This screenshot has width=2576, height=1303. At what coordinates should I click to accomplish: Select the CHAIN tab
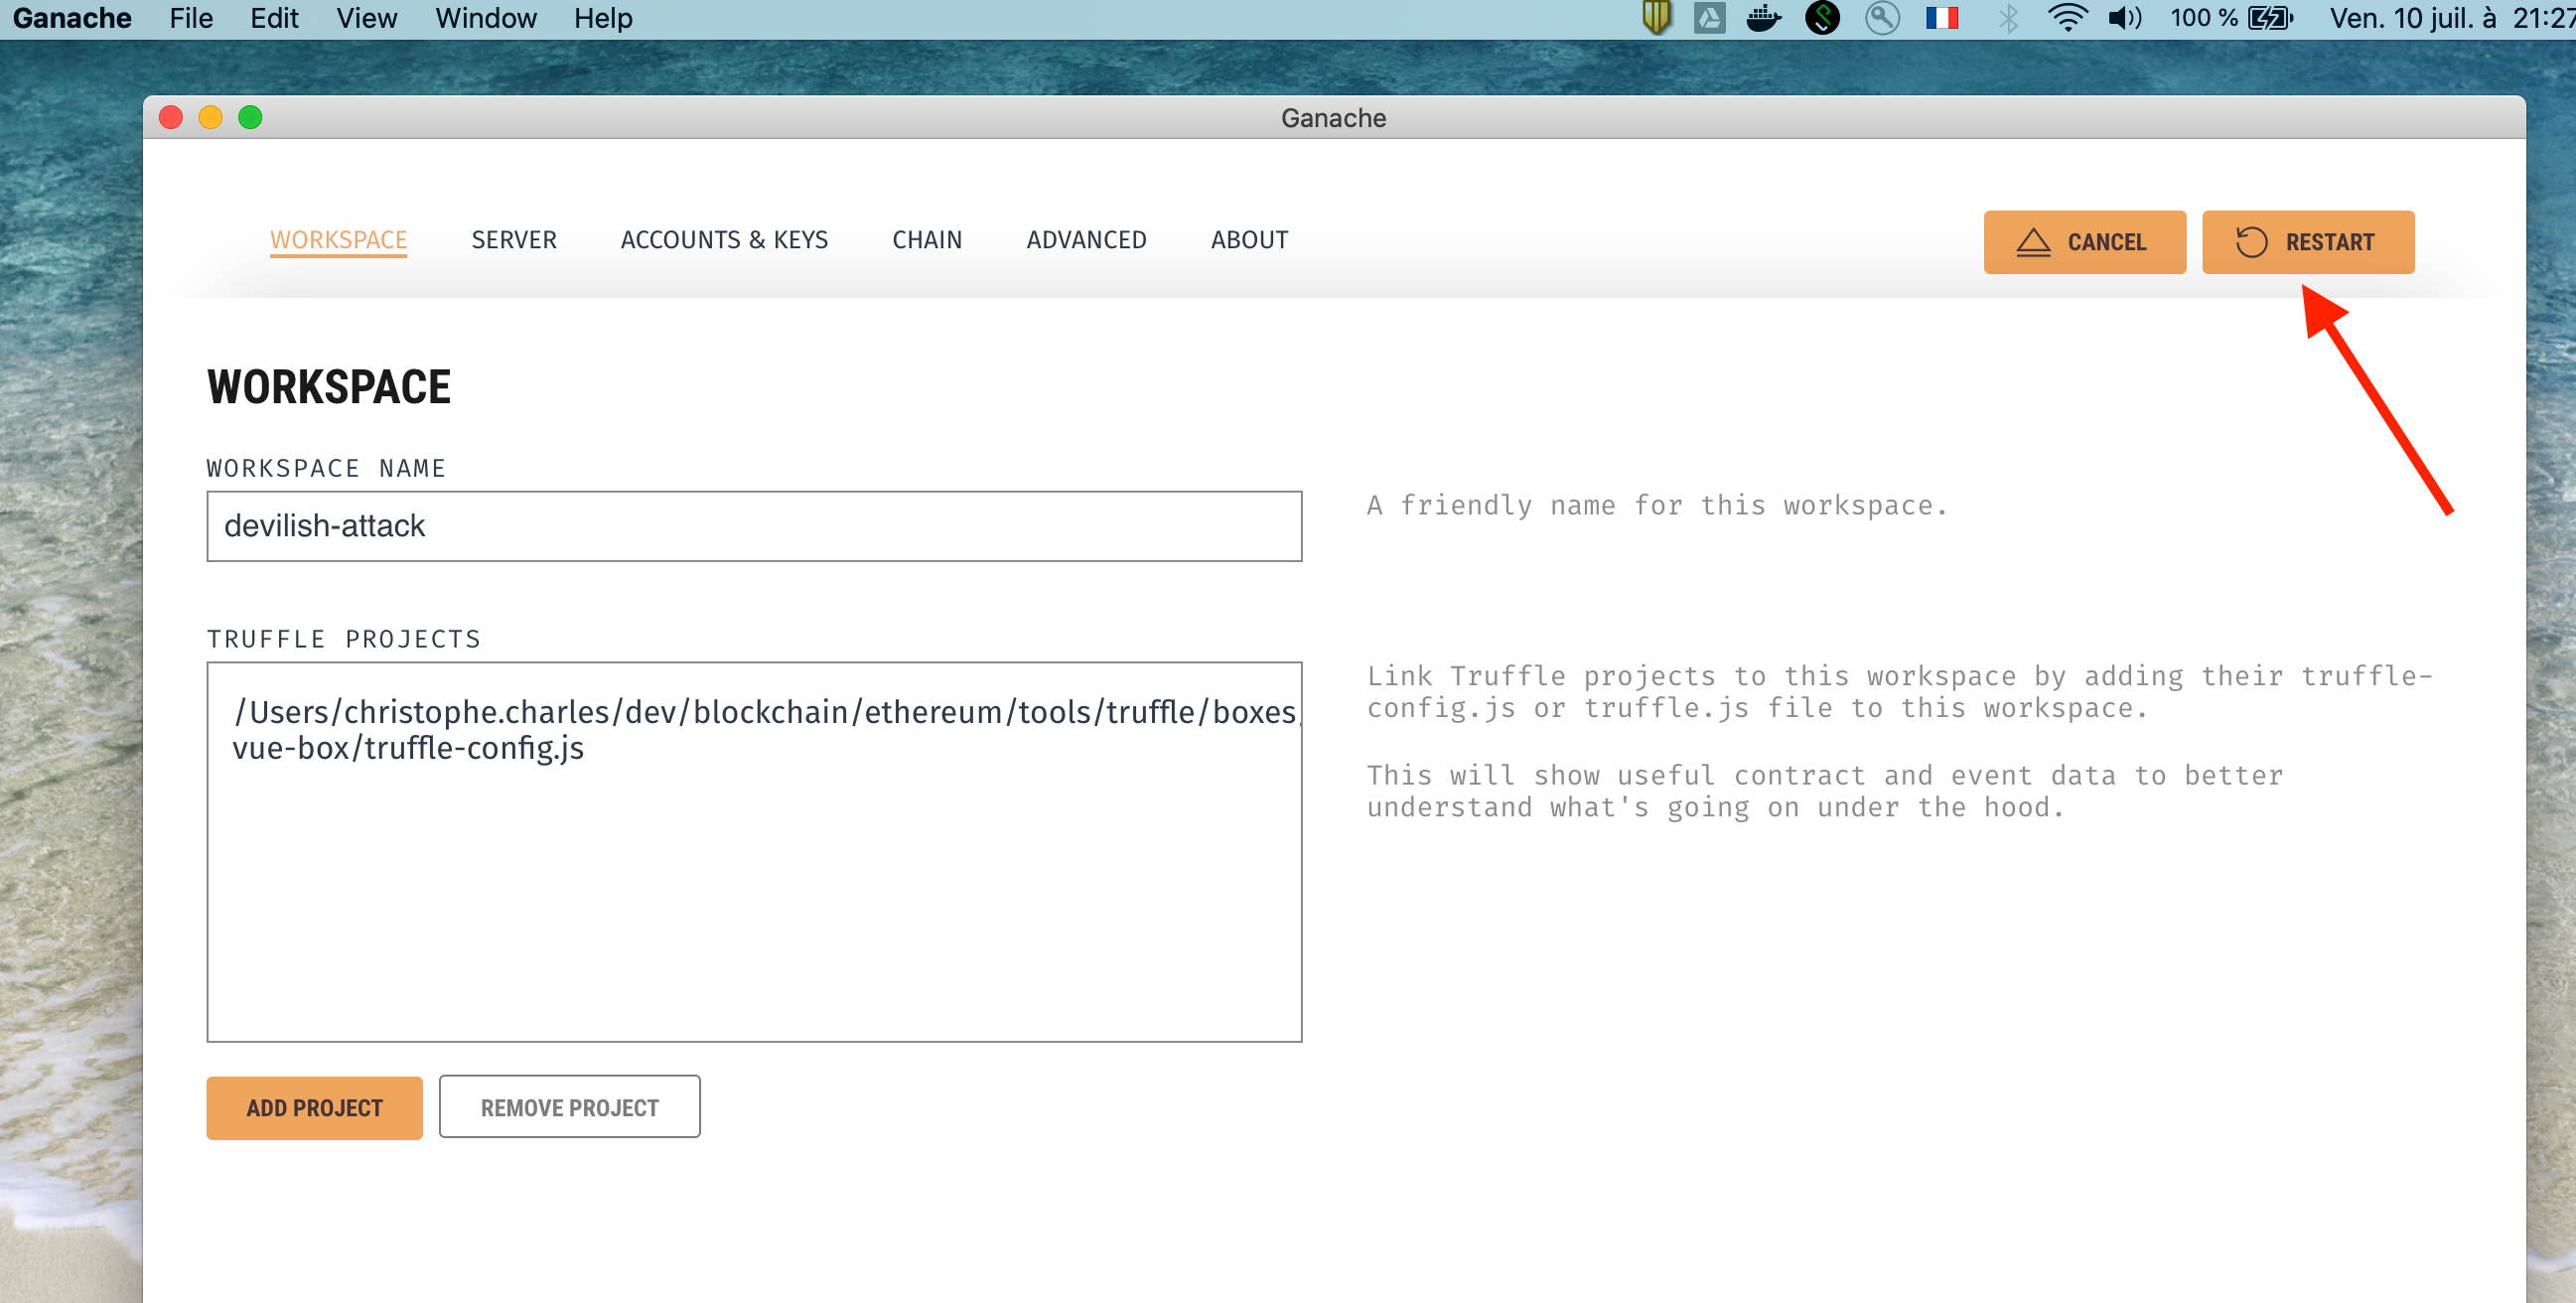(927, 240)
